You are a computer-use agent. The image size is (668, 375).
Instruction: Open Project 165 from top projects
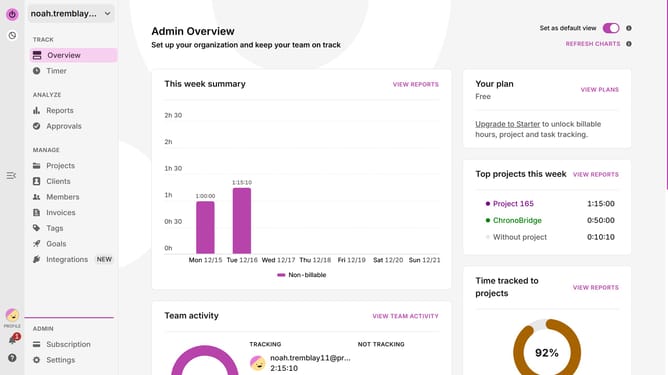point(513,204)
